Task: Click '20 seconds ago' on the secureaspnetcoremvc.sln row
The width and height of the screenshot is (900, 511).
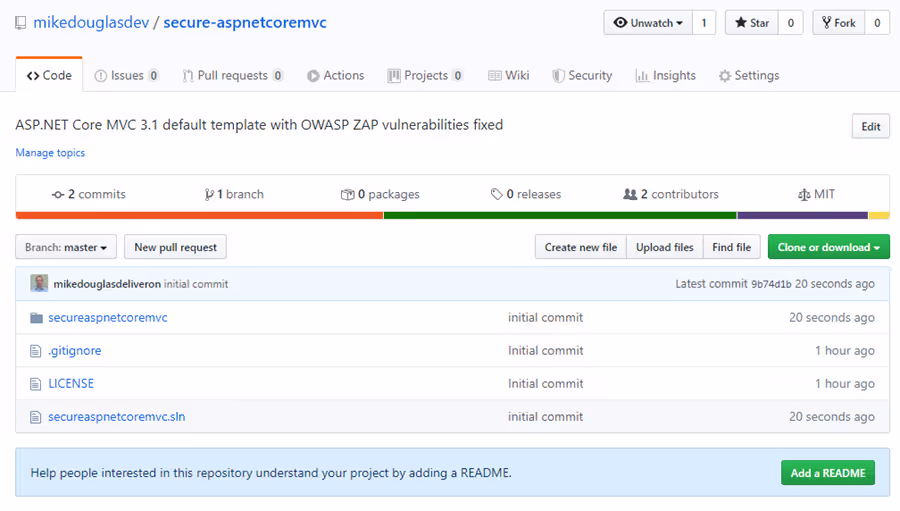Action: pos(832,417)
